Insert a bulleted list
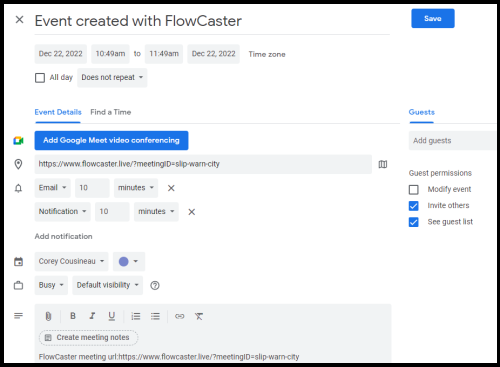Image resolution: width=500 pixels, height=367 pixels. [155, 316]
